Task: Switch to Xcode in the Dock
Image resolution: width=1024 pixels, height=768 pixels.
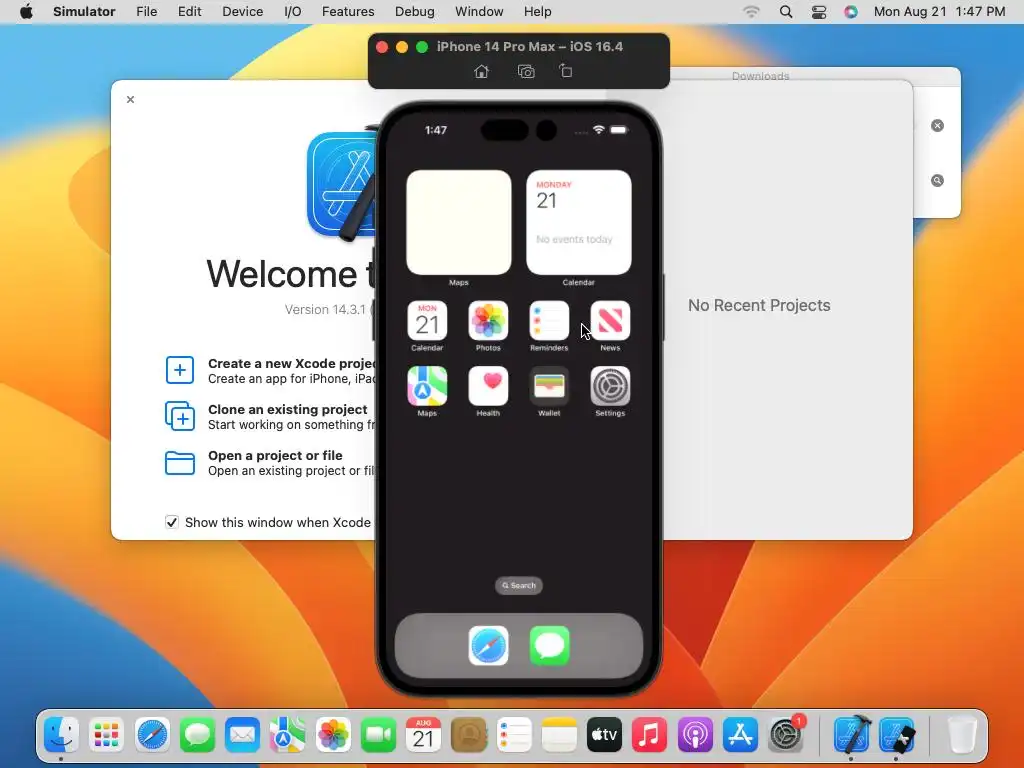Action: pyautogui.click(x=852, y=735)
